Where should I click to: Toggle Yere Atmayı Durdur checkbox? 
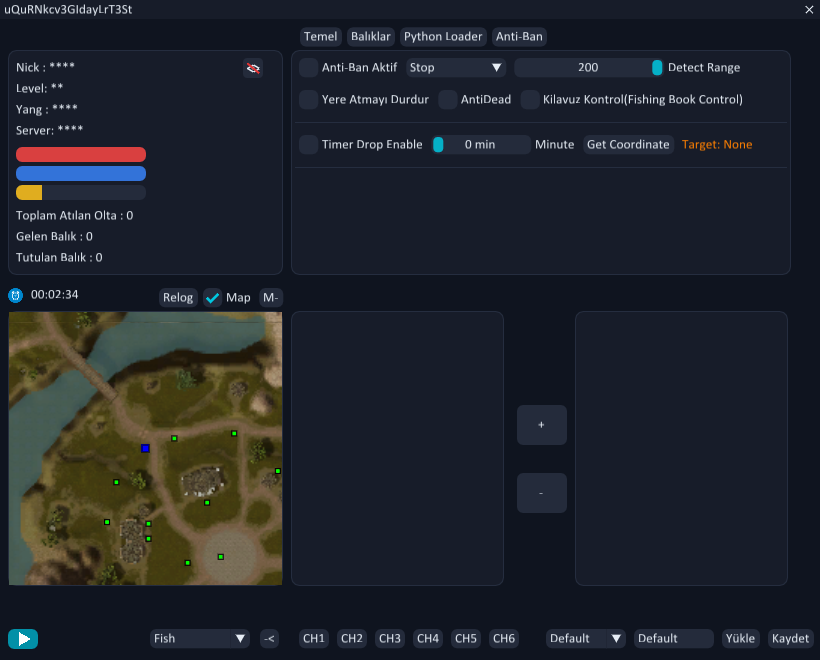309,99
